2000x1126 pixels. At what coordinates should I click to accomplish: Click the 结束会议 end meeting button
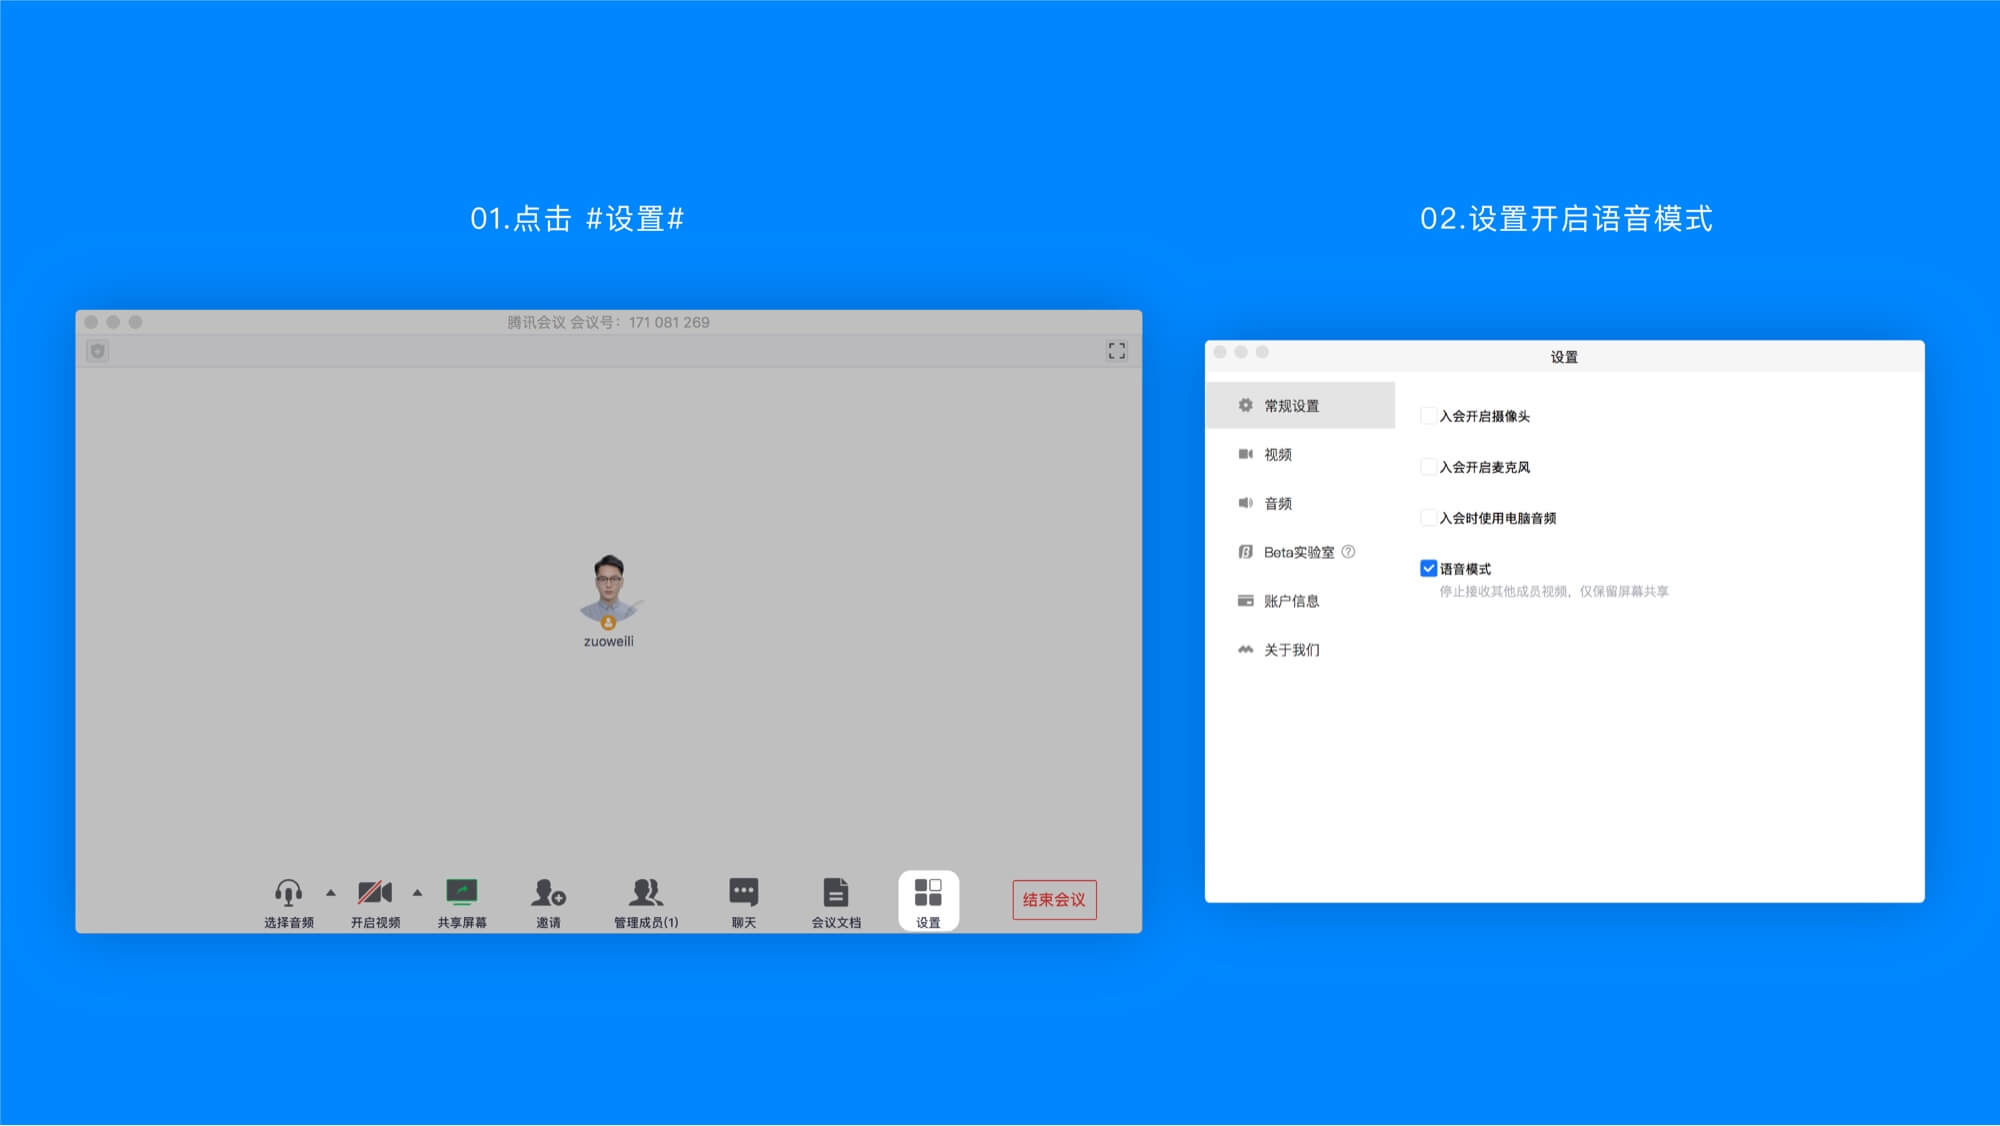point(1053,899)
